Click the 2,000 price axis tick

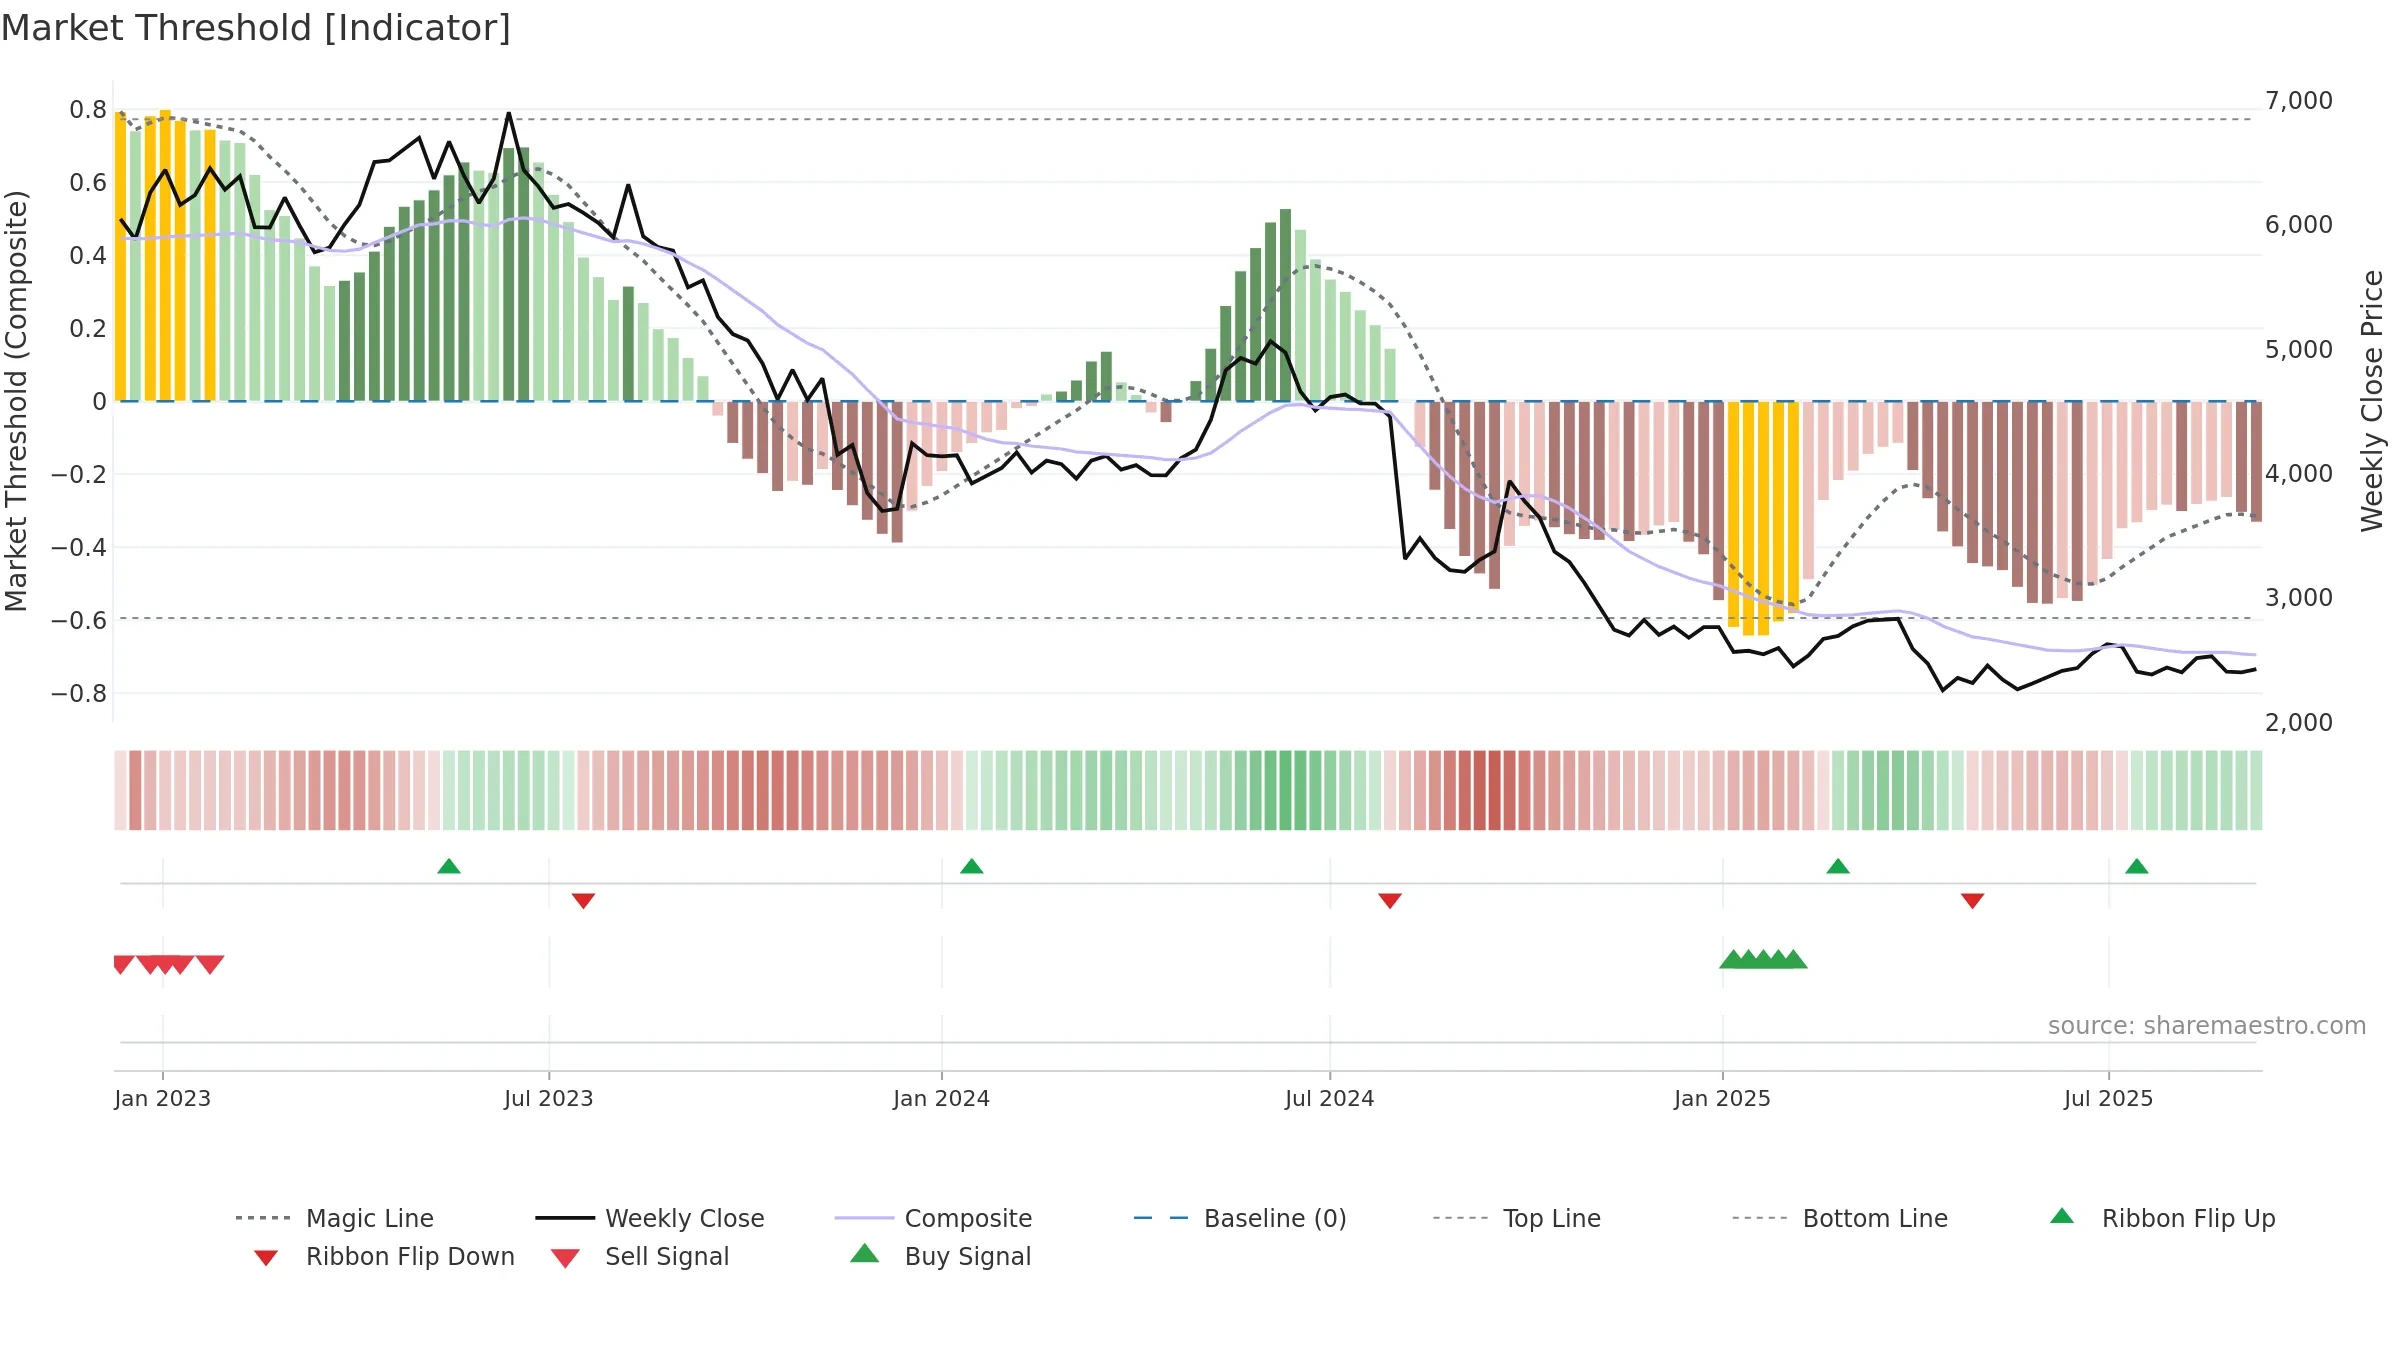click(x=2299, y=723)
